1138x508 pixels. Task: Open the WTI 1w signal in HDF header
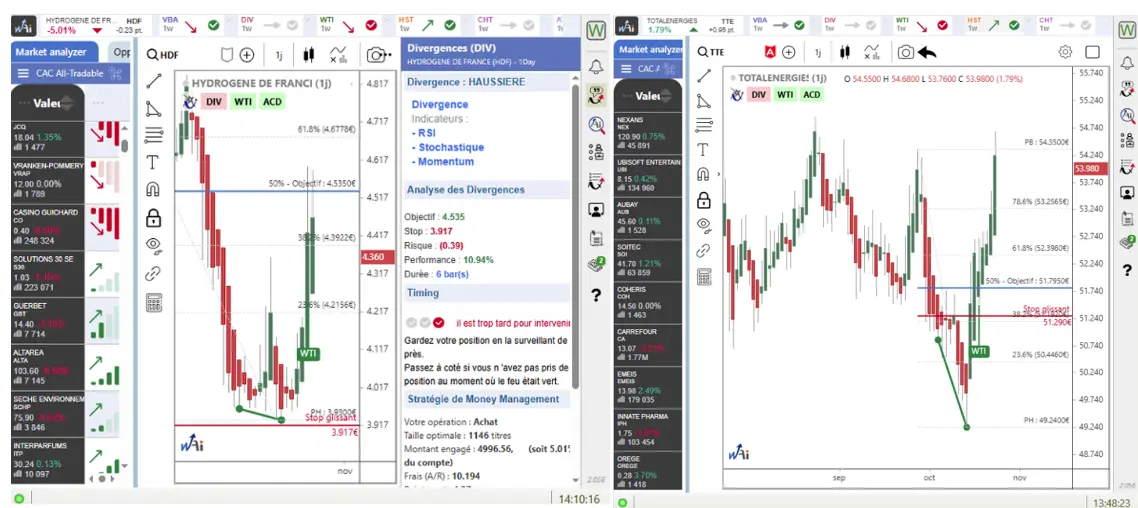[x=348, y=24]
